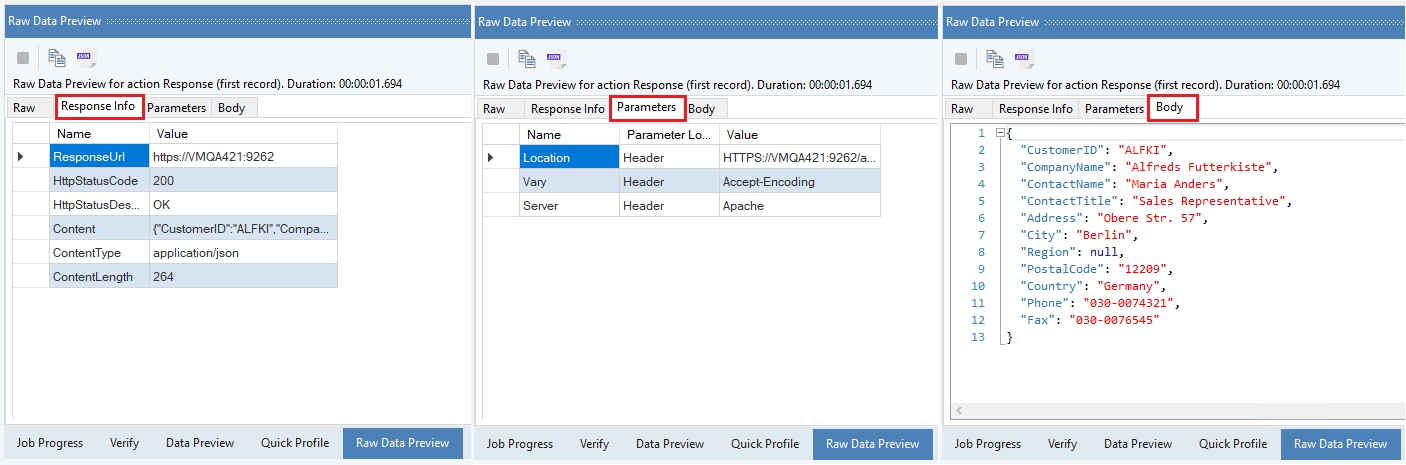The image size is (1406, 465).
Task: Click the copy icon in the right panel toolbar
Action: coord(995,59)
